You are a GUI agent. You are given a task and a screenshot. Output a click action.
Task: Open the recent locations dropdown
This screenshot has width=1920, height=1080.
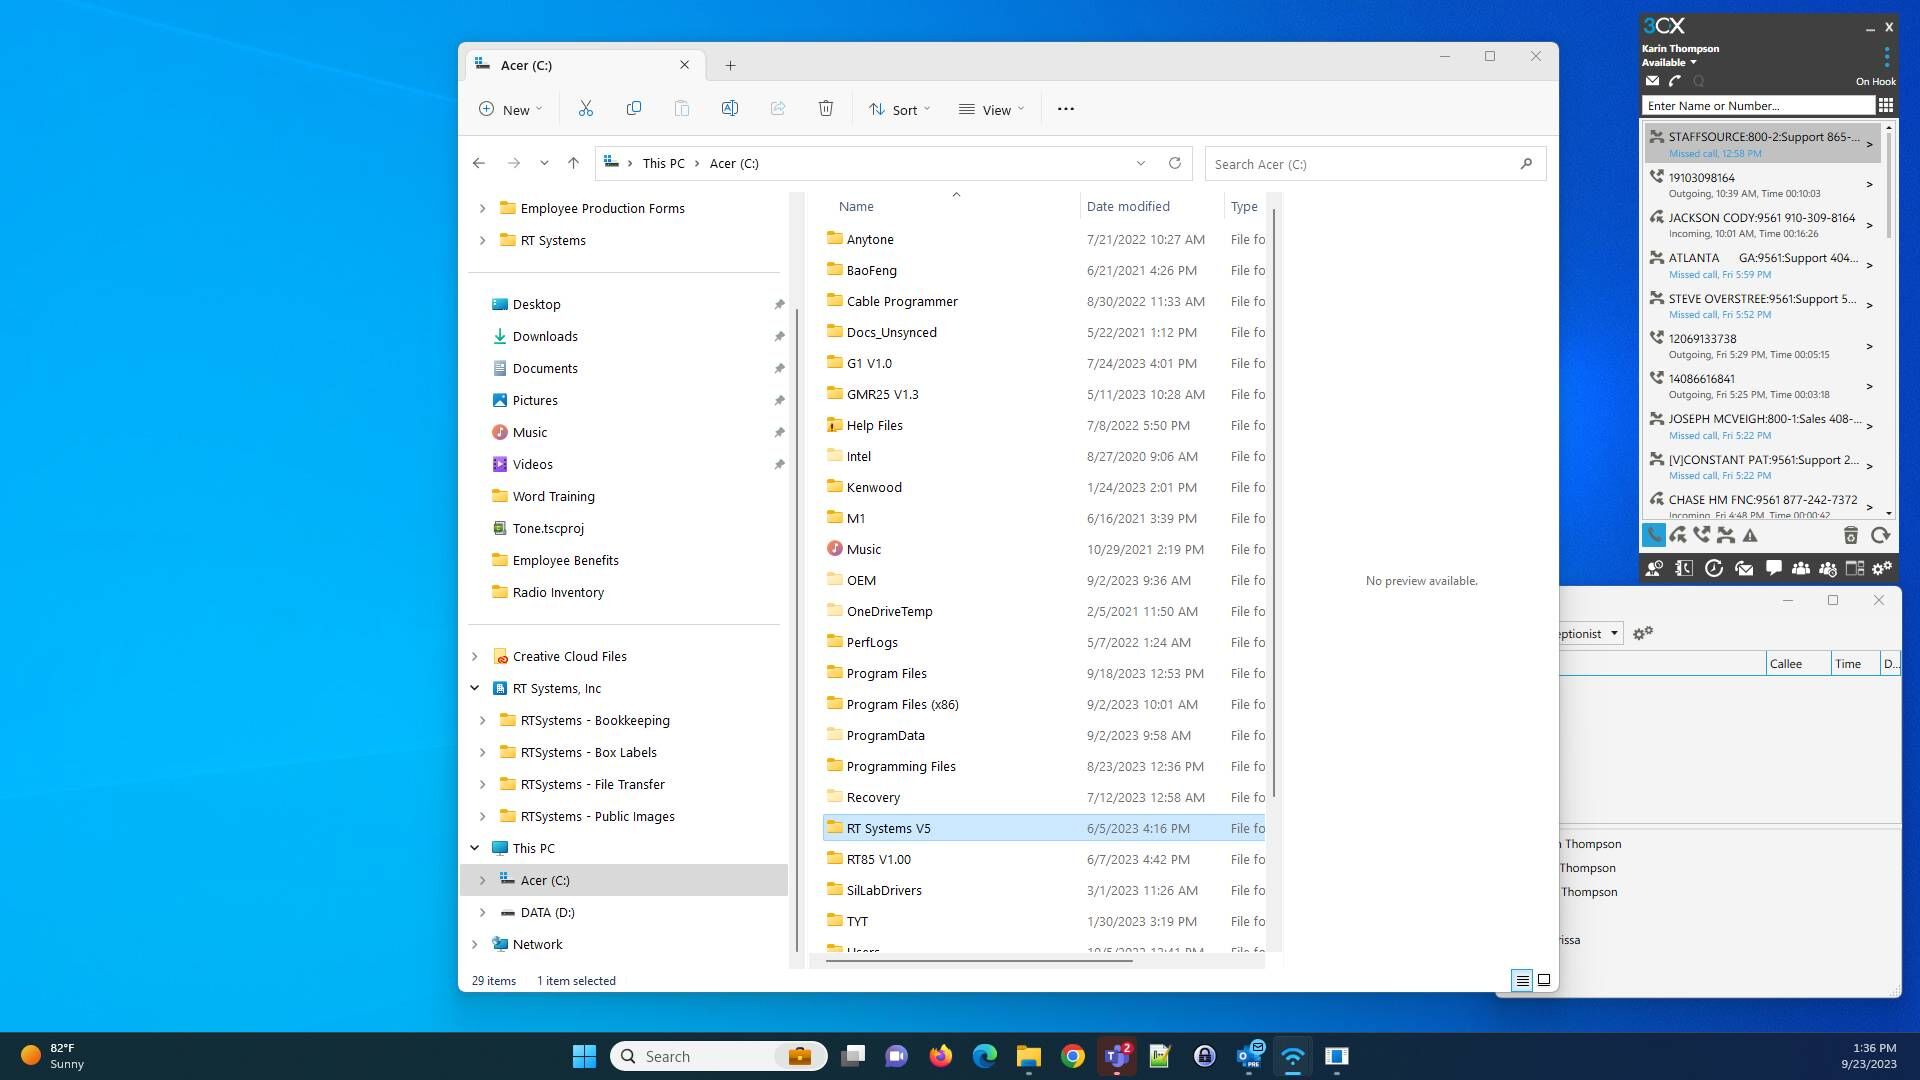point(544,163)
